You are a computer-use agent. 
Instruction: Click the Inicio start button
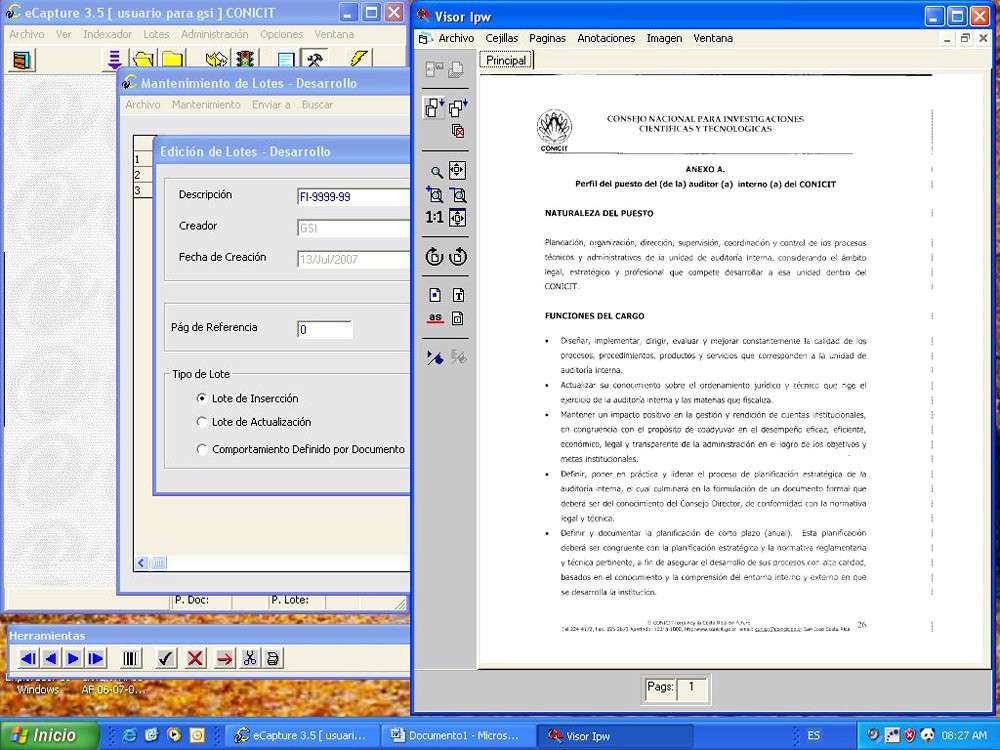[50, 735]
